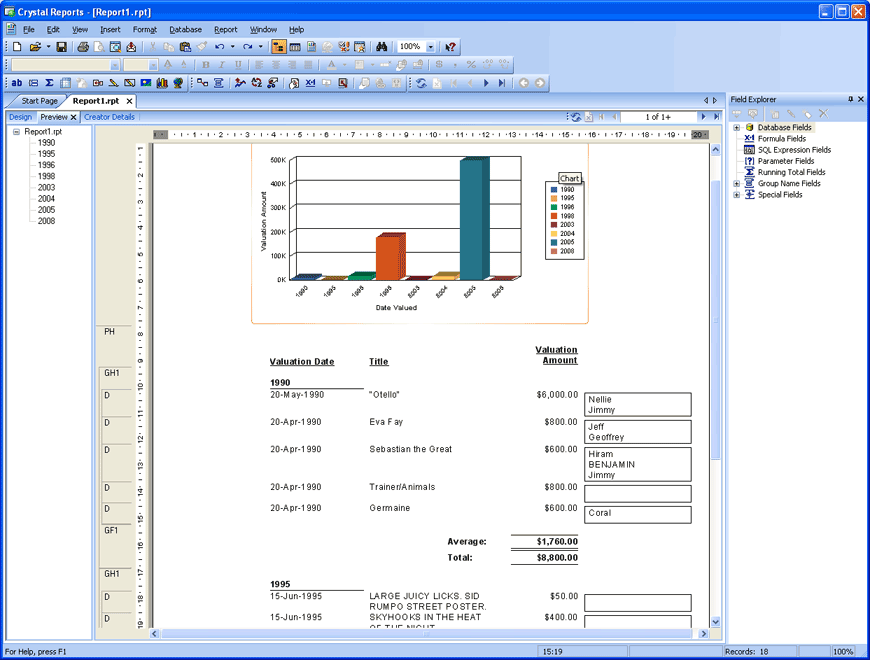This screenshot has height=660, width=870.
Task: Insert a chart into the report
Action: (163, 83)
